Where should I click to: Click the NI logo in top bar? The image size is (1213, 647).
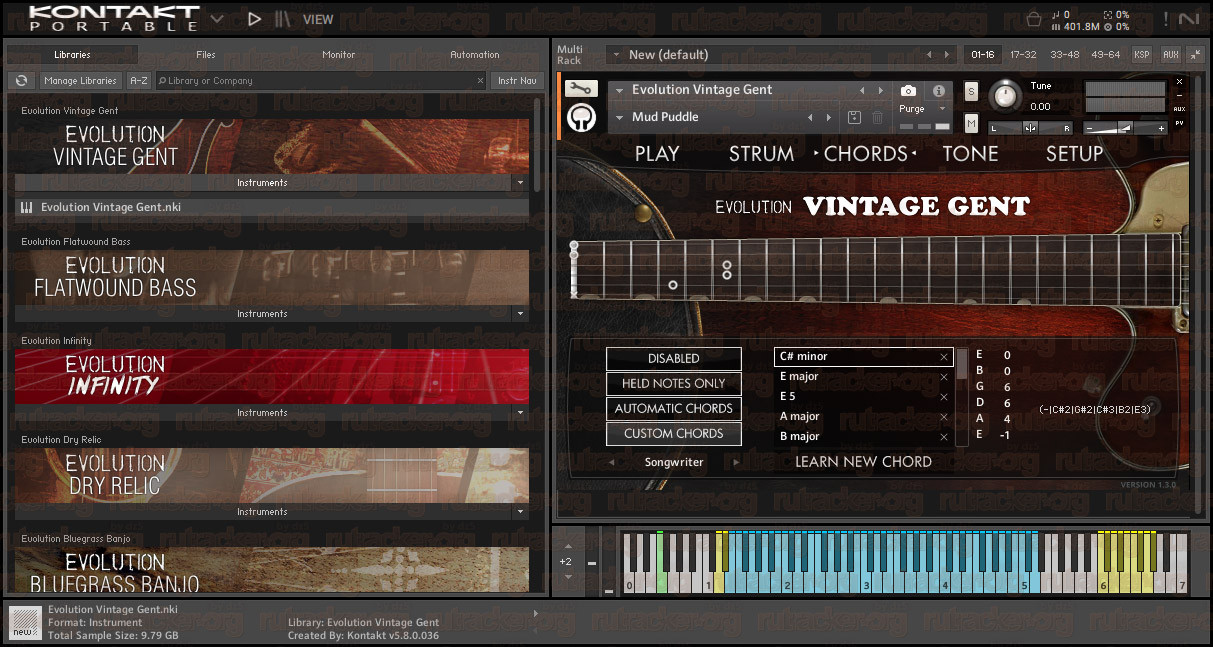point(1189,18)
